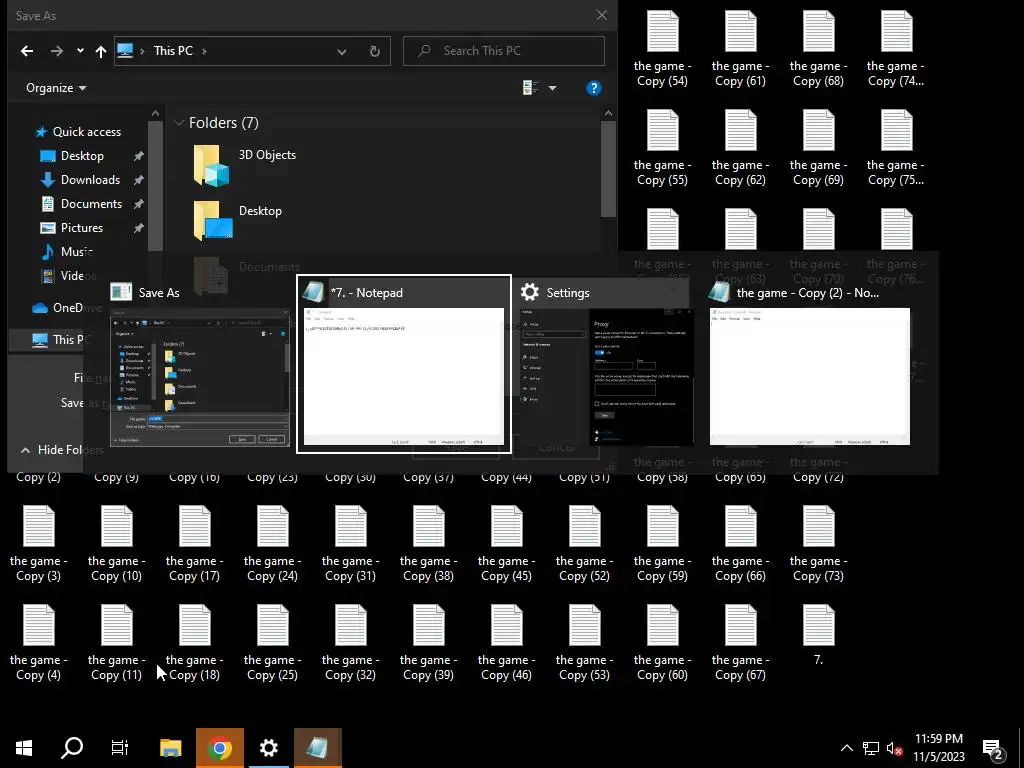Select file the game - Copy (55)
Viewport: 1024px width, 768px height.
point(662,149)
